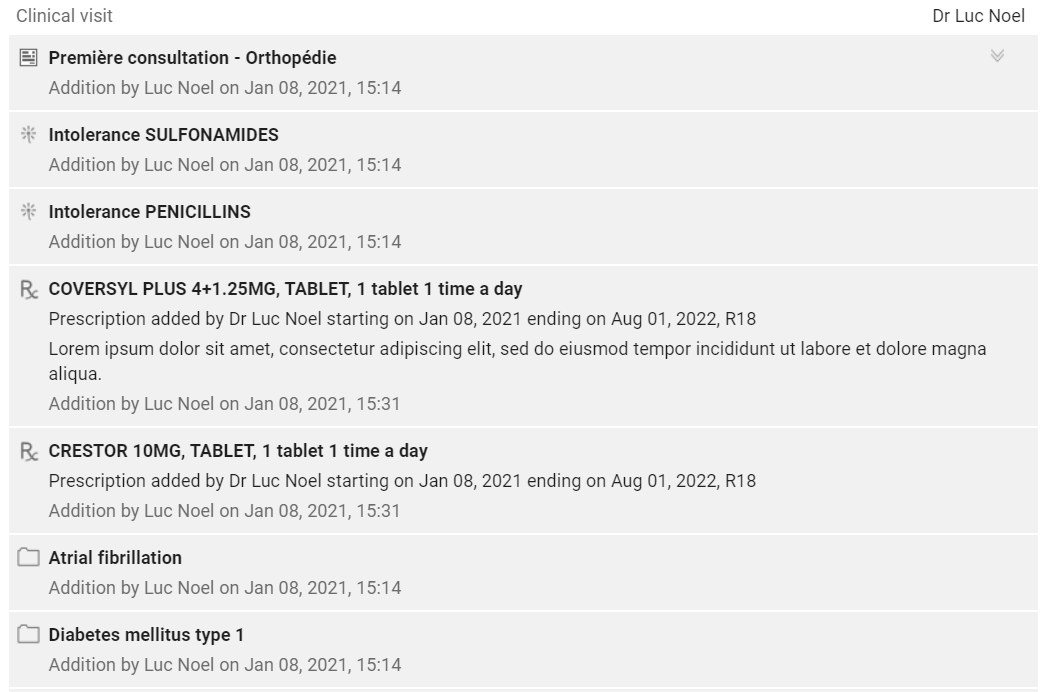Click the Rx icon for CRESTOR 10MG

point(29,452)
